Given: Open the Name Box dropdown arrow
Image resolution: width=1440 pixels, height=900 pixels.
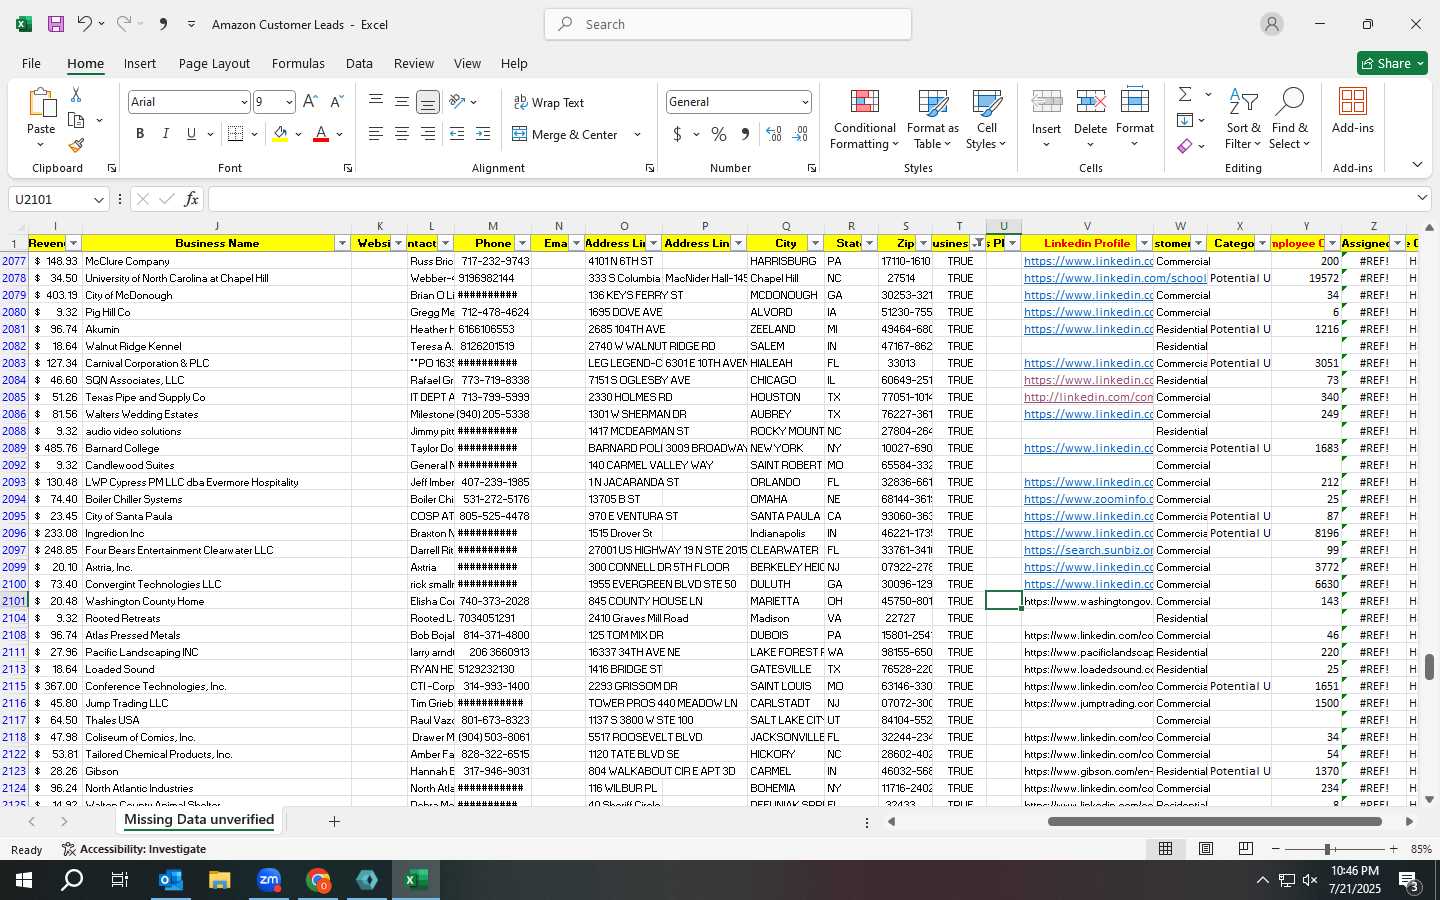Looking at the screenshot, I should tap(98, 200).
